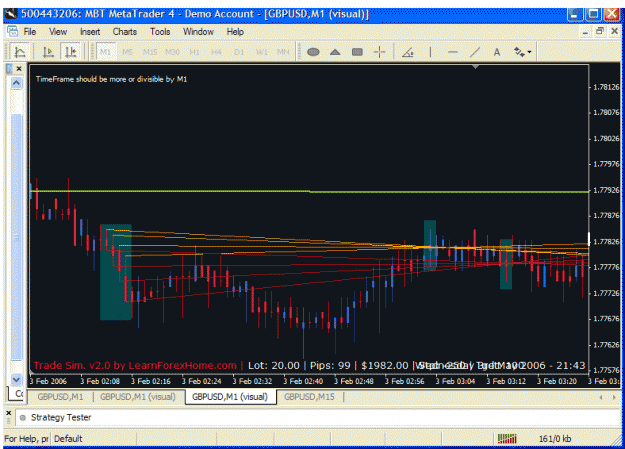The width and height of the screenshot is (625, 449).
Task: Click the Default profile in status bar
Action: (x=68, y=439)
